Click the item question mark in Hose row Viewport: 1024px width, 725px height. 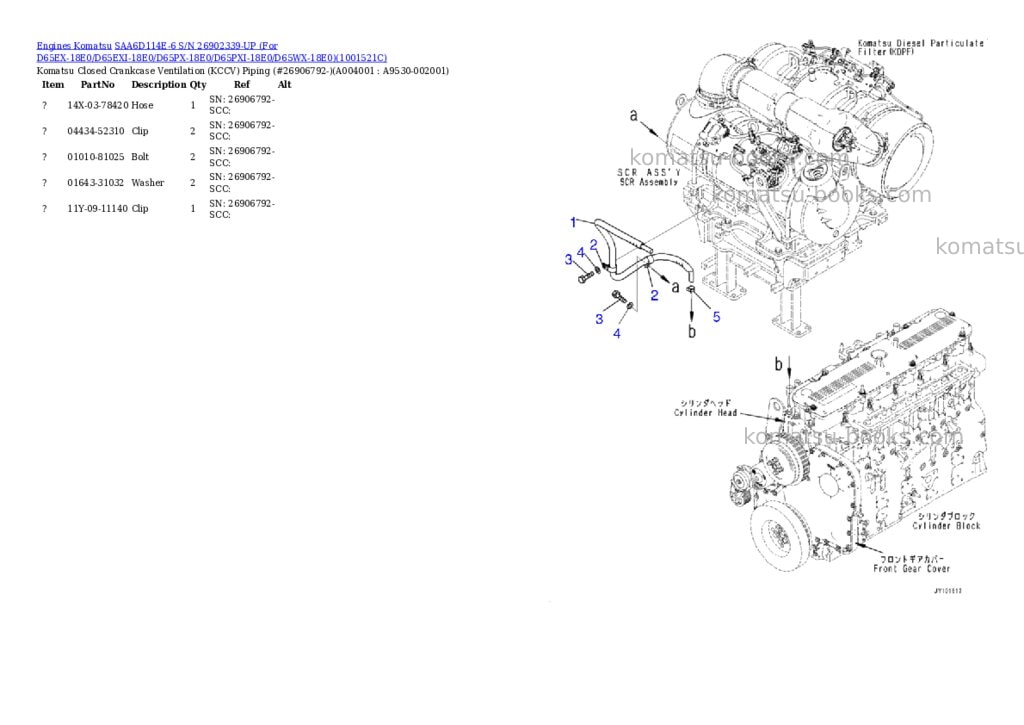pos(44,105)
